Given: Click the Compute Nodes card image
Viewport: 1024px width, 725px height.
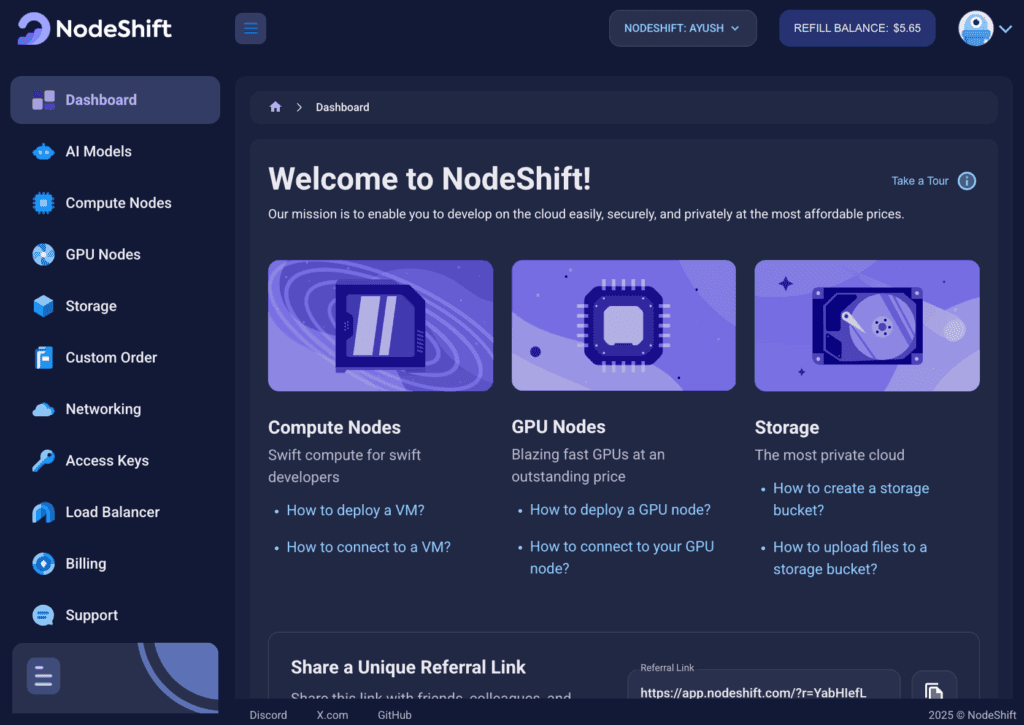Looking at the screenshot, I should (380, 326).
